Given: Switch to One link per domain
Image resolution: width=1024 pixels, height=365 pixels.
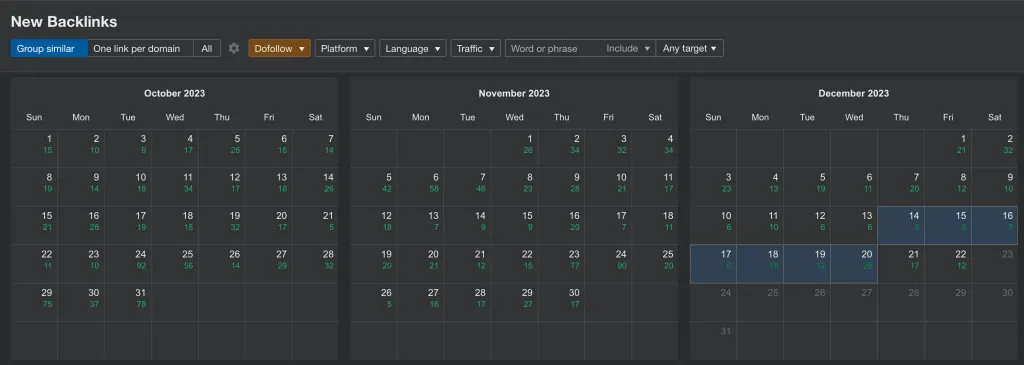Looking at the screenshot, I should pos(140,48).
